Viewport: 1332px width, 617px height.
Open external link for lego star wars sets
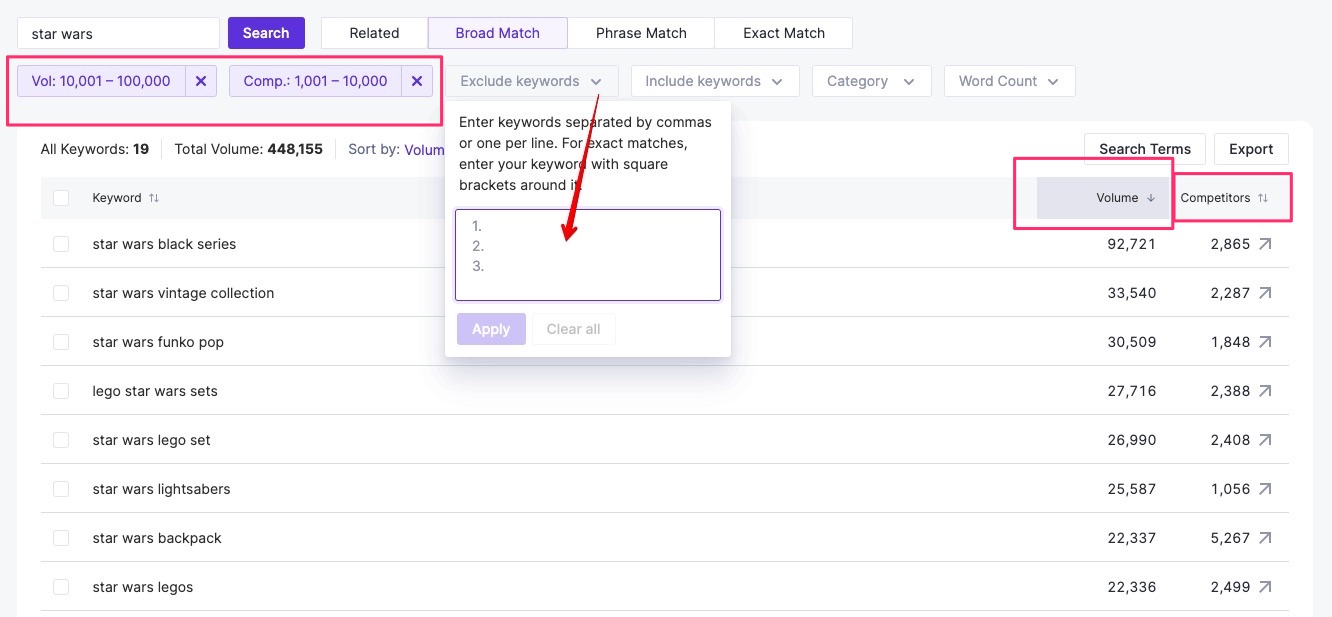tap(1265, 391)
